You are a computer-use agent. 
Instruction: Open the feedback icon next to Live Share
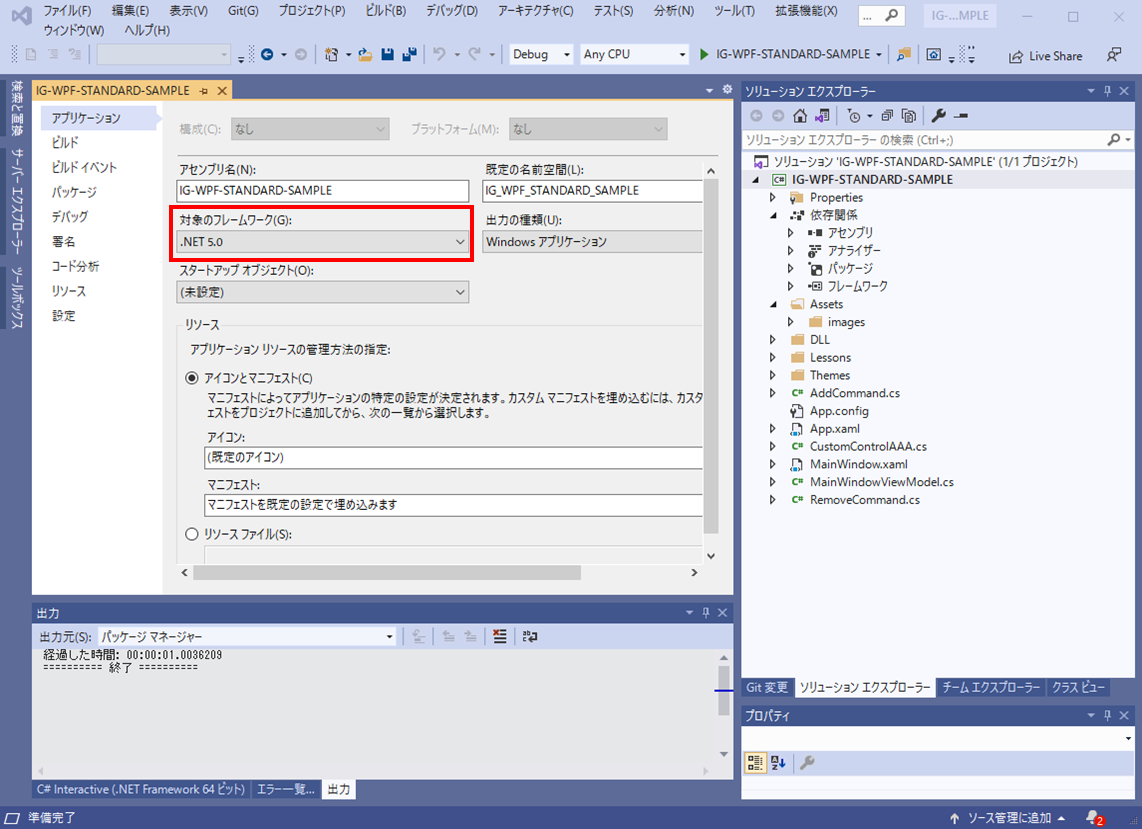[x=1113, y=55]
